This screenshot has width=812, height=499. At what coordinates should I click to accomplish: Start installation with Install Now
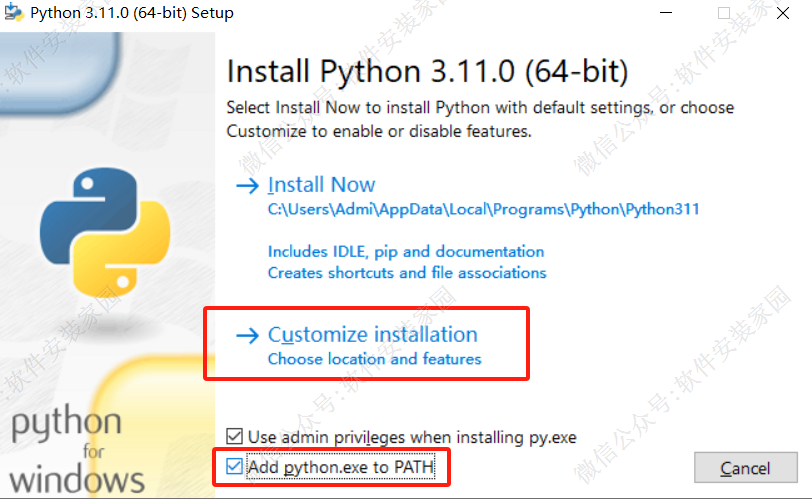click(x=321, y=185)
